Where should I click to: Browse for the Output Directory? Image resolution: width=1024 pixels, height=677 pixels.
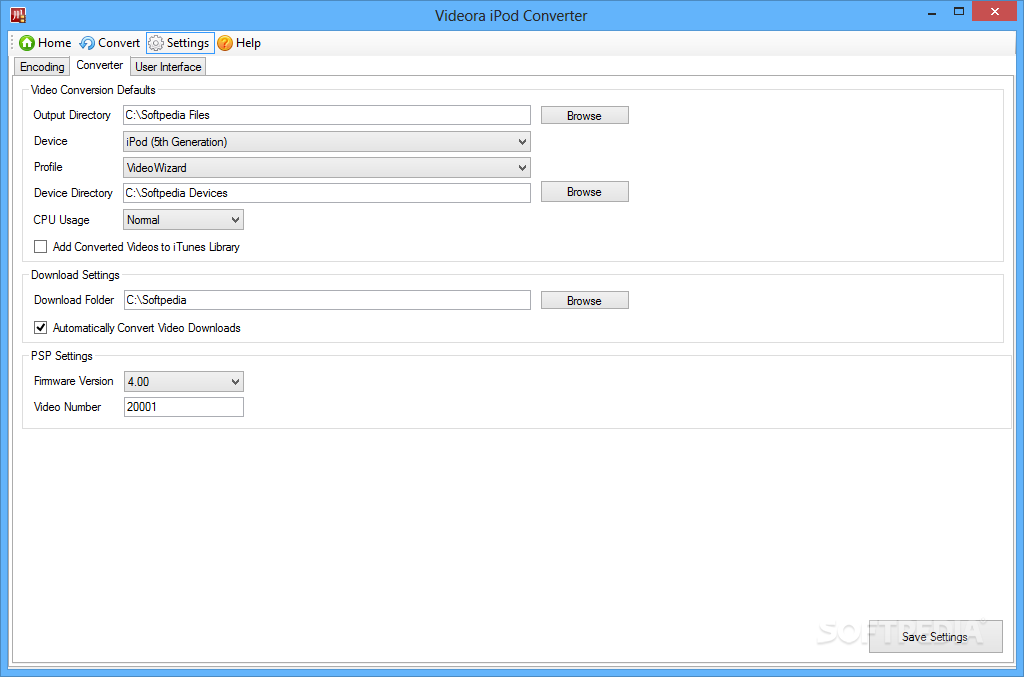pyautogui.click(x=584, y=116)
